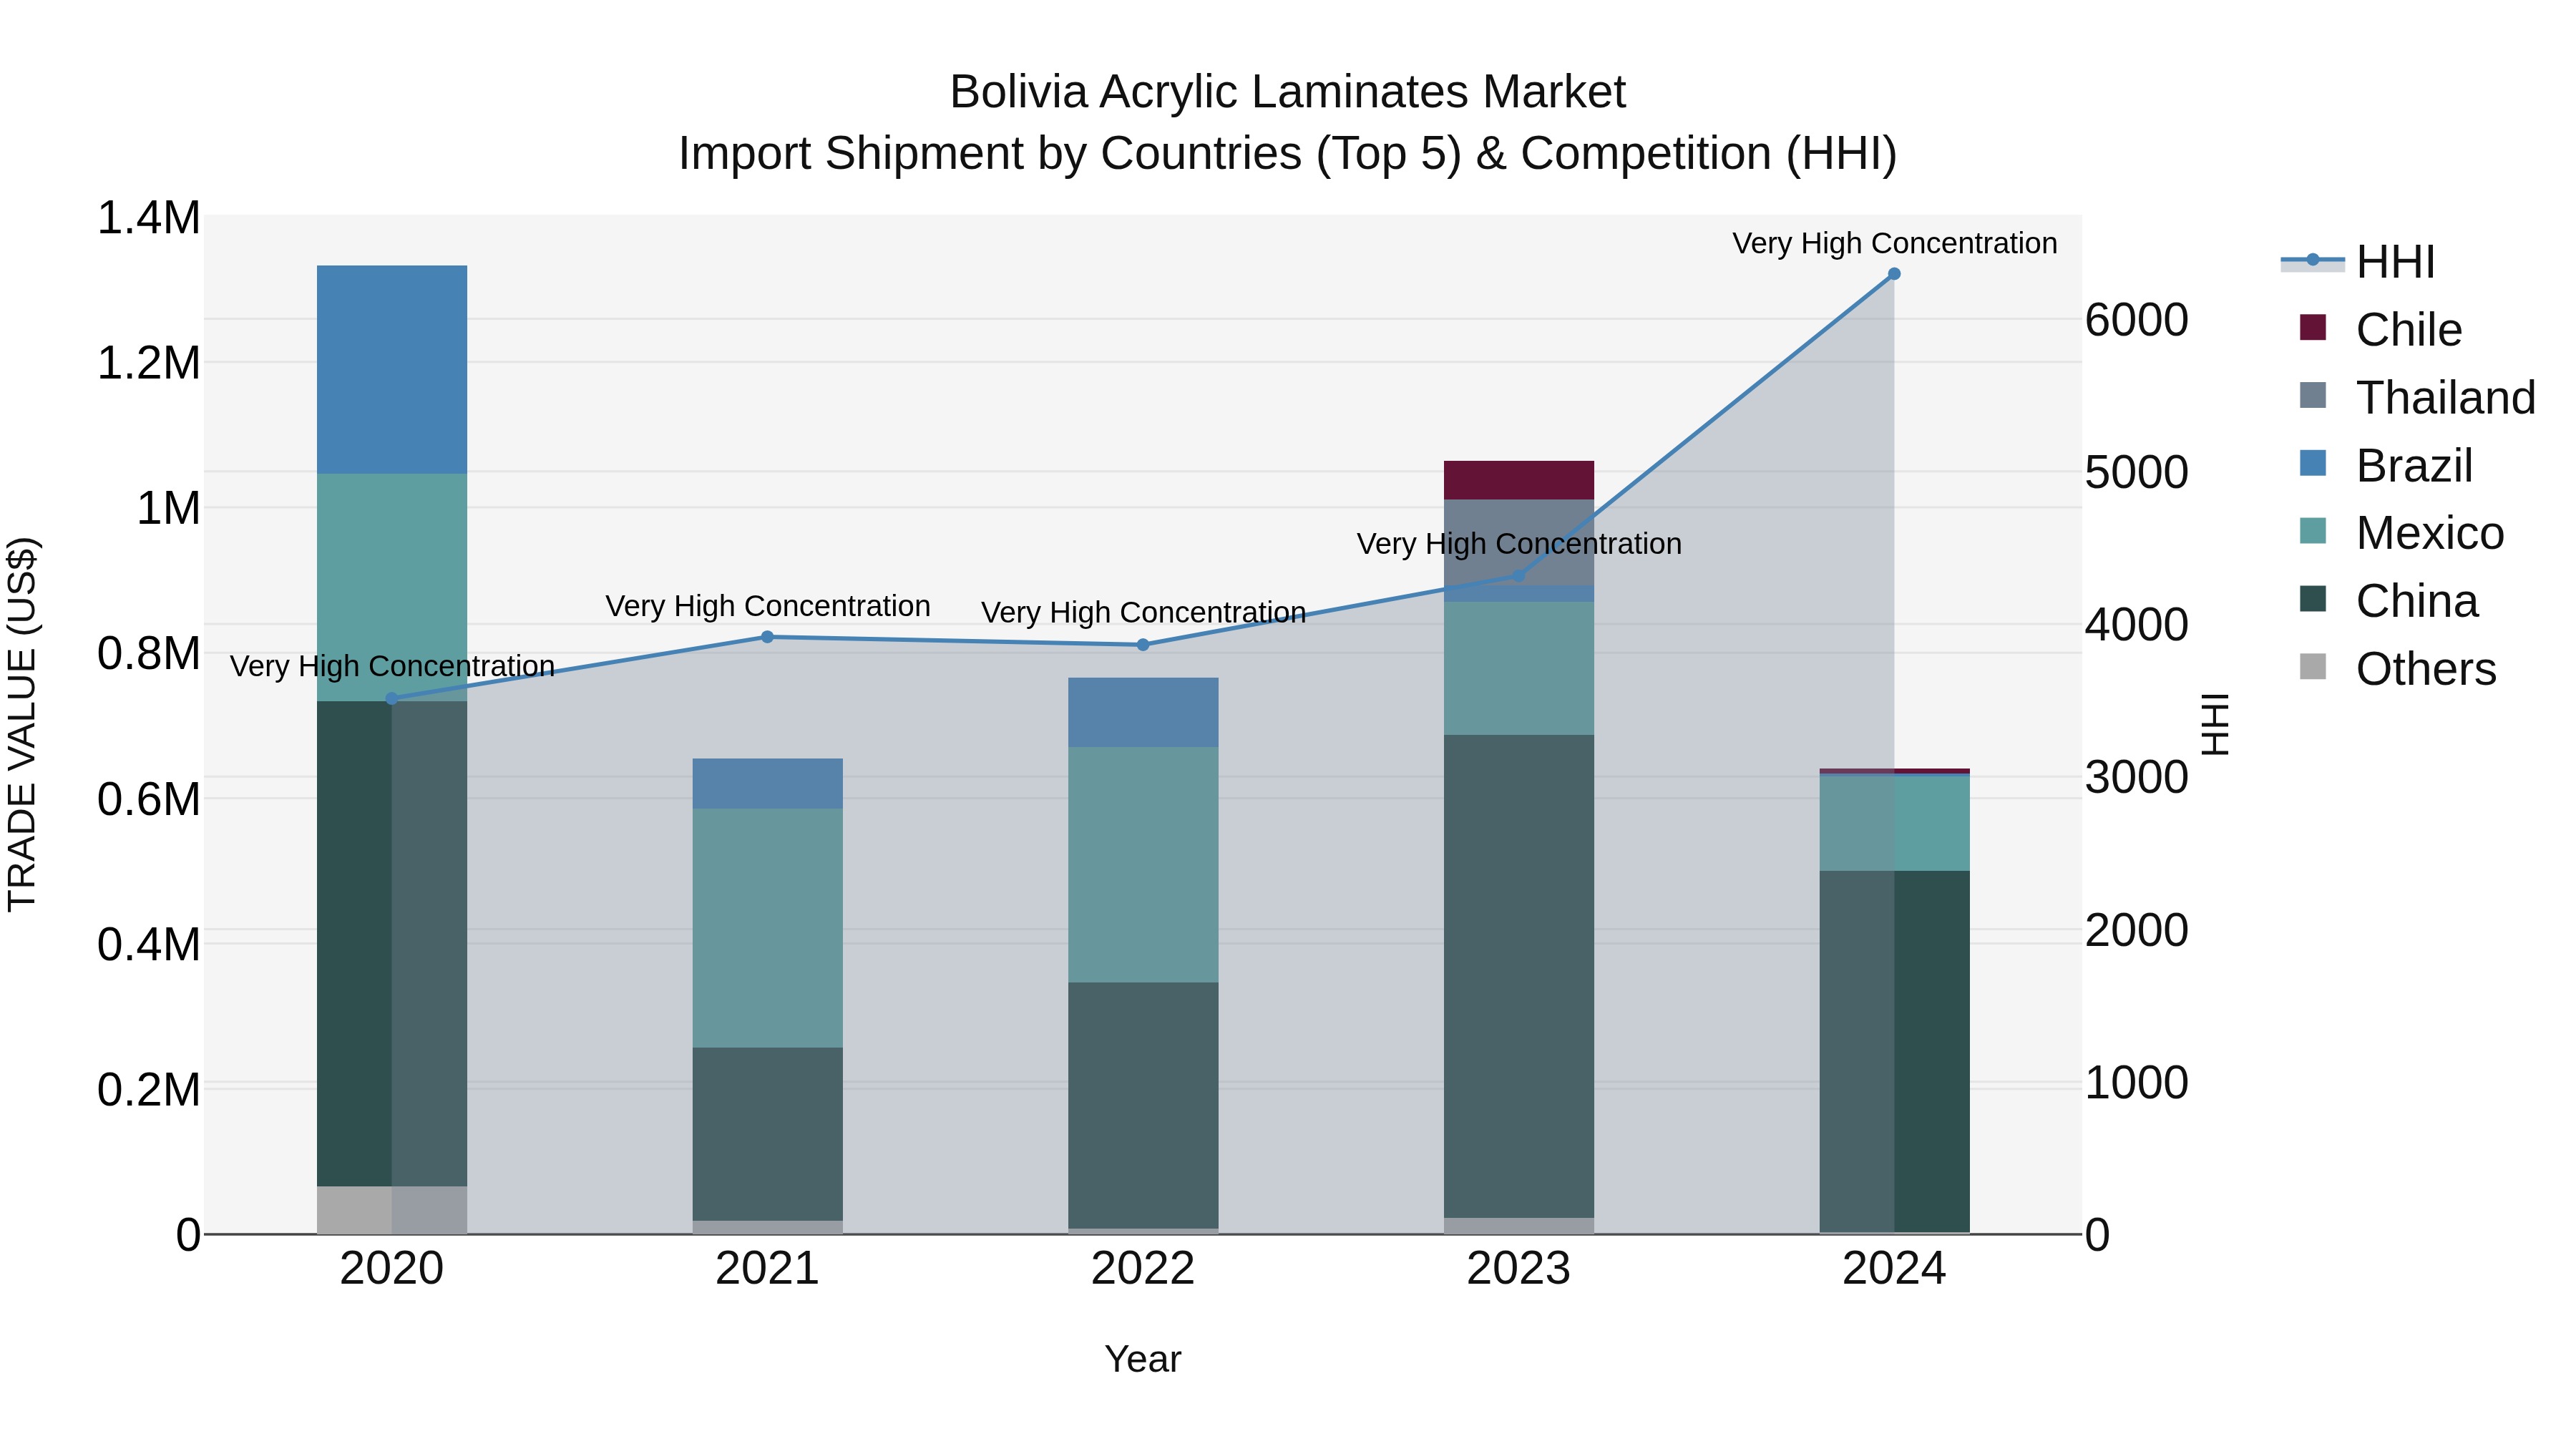Select the Mexico segment of the 2023 bar
This screenshot has height=1449, width=2576.
(1519, 669)
